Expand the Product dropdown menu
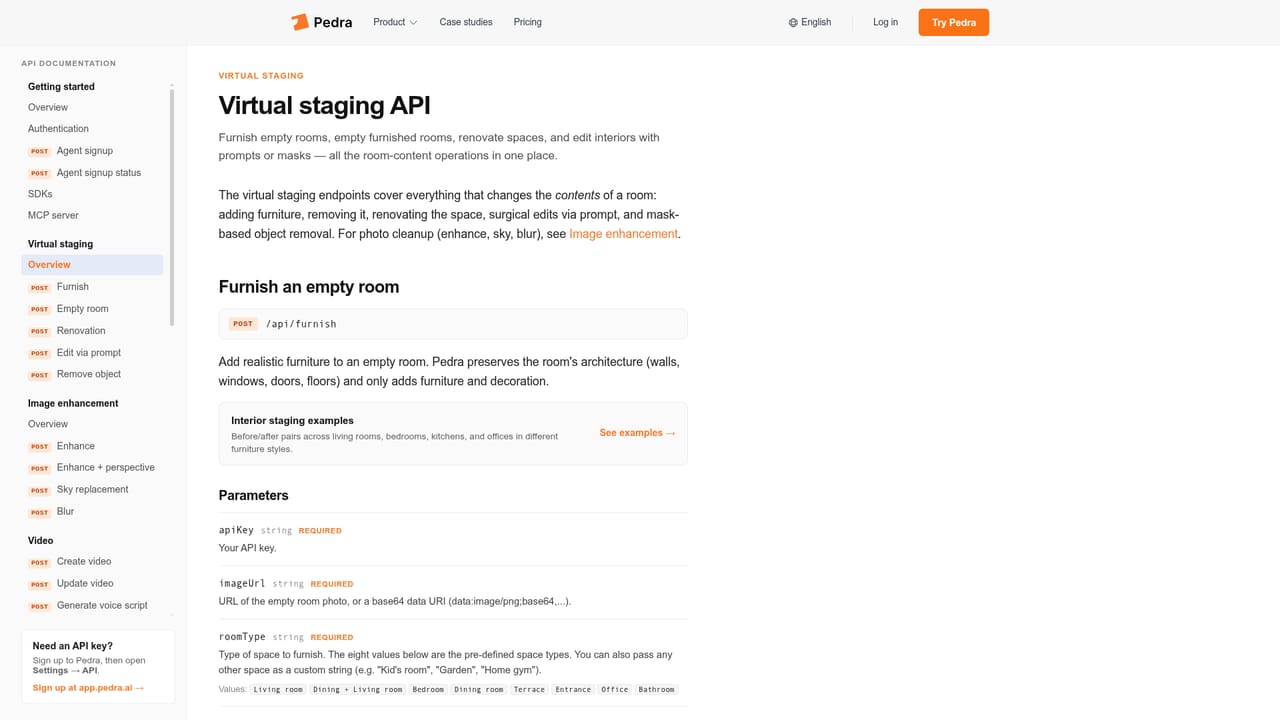 (395, 22)
